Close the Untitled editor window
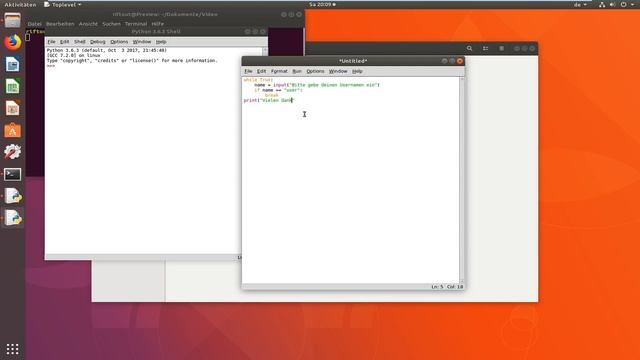640x360 pixels. [460, 61]
